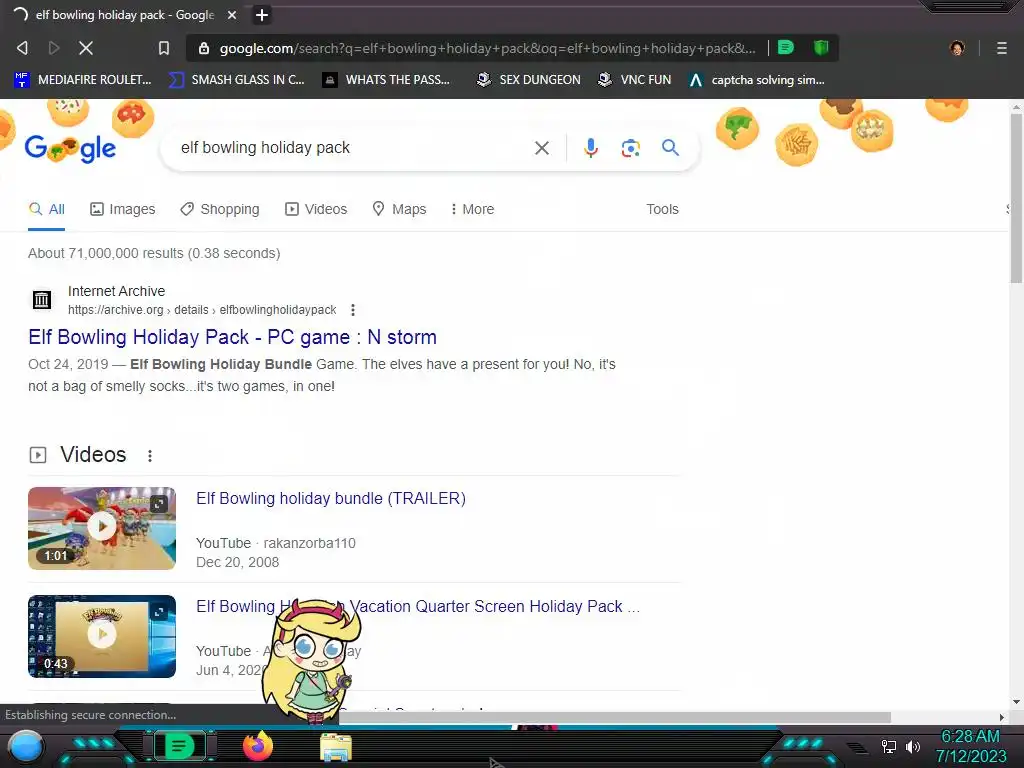Click the scroll right arrow on horizontal scrollbar

click(x=1002, y=717)
